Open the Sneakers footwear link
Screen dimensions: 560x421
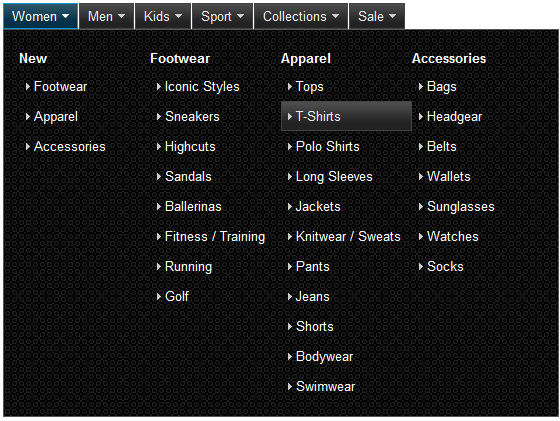click(192, 116)
